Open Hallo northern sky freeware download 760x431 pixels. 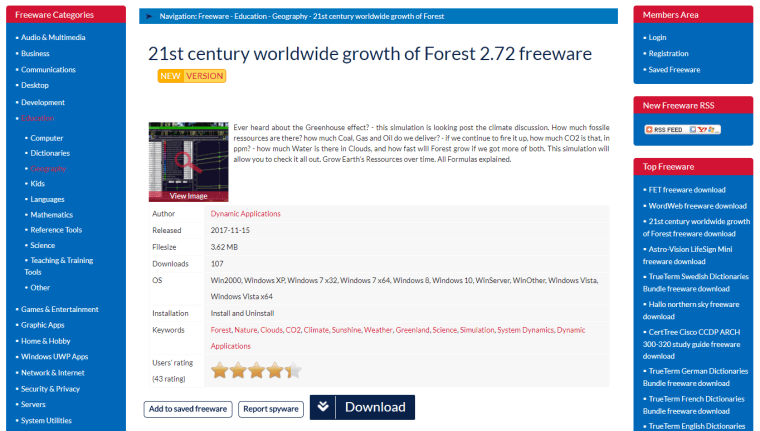[691, 310]
